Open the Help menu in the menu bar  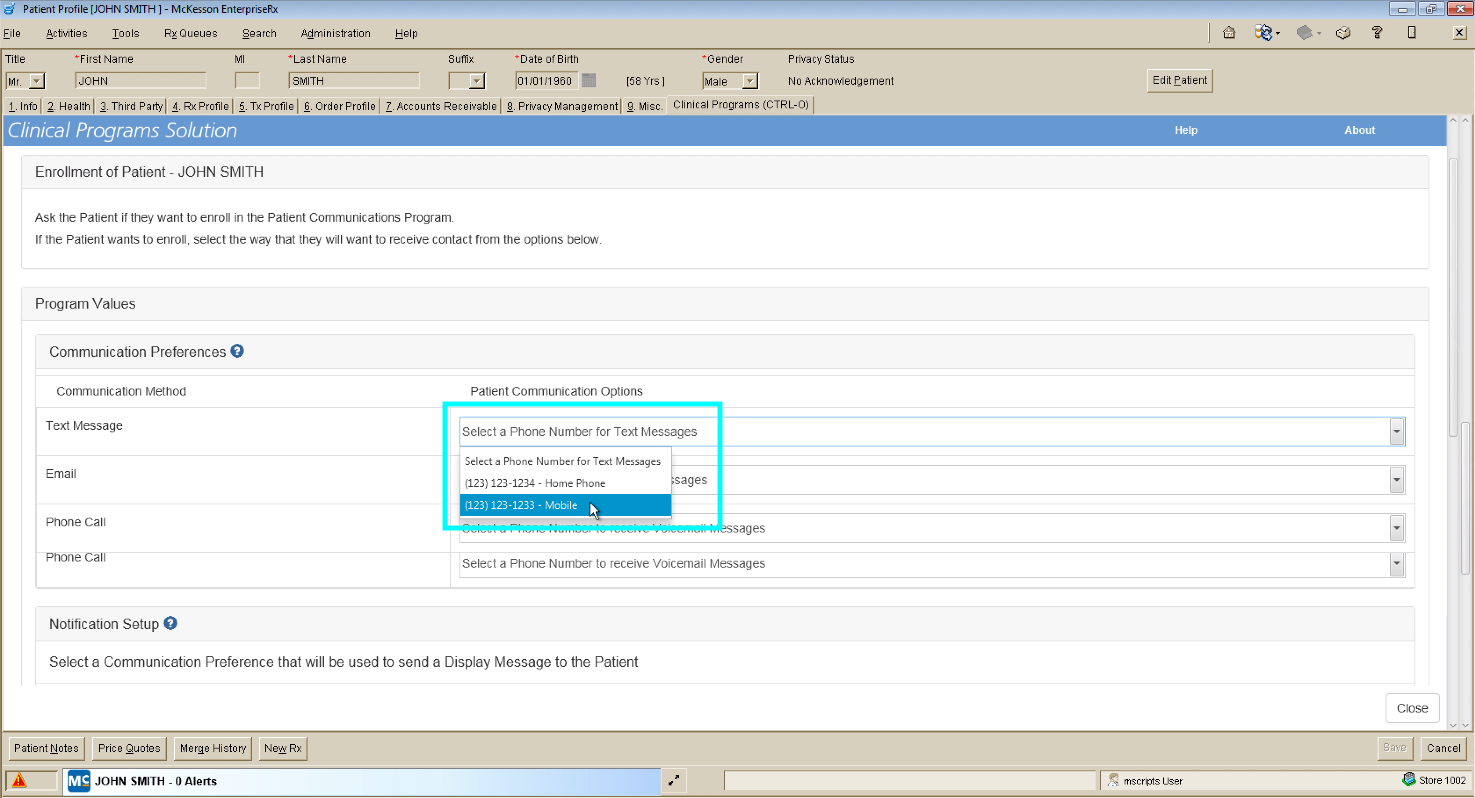[406, 33]
